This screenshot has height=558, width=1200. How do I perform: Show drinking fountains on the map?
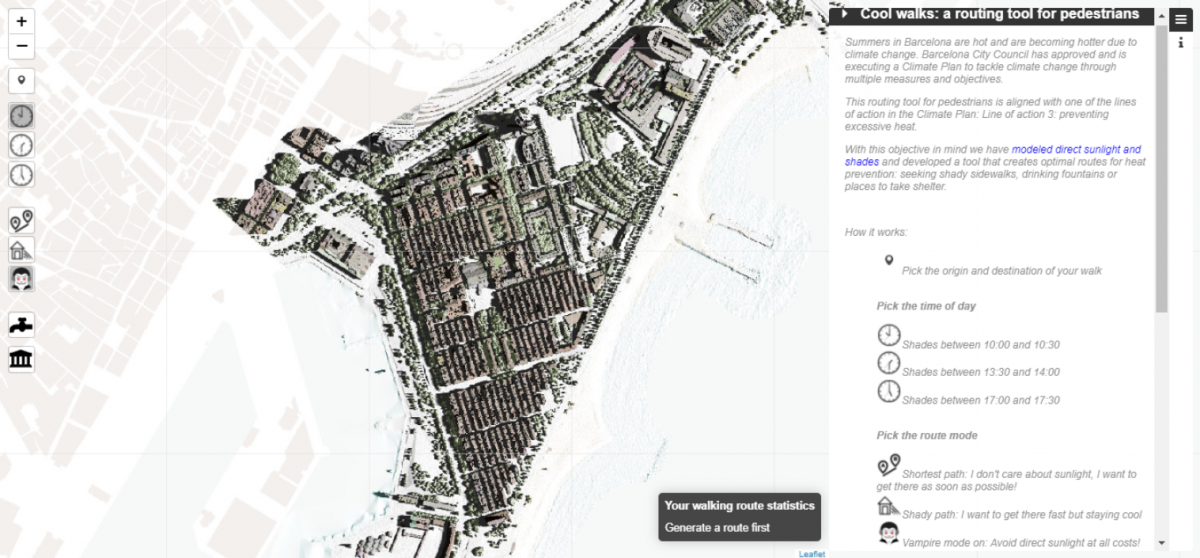pos(21,325)
